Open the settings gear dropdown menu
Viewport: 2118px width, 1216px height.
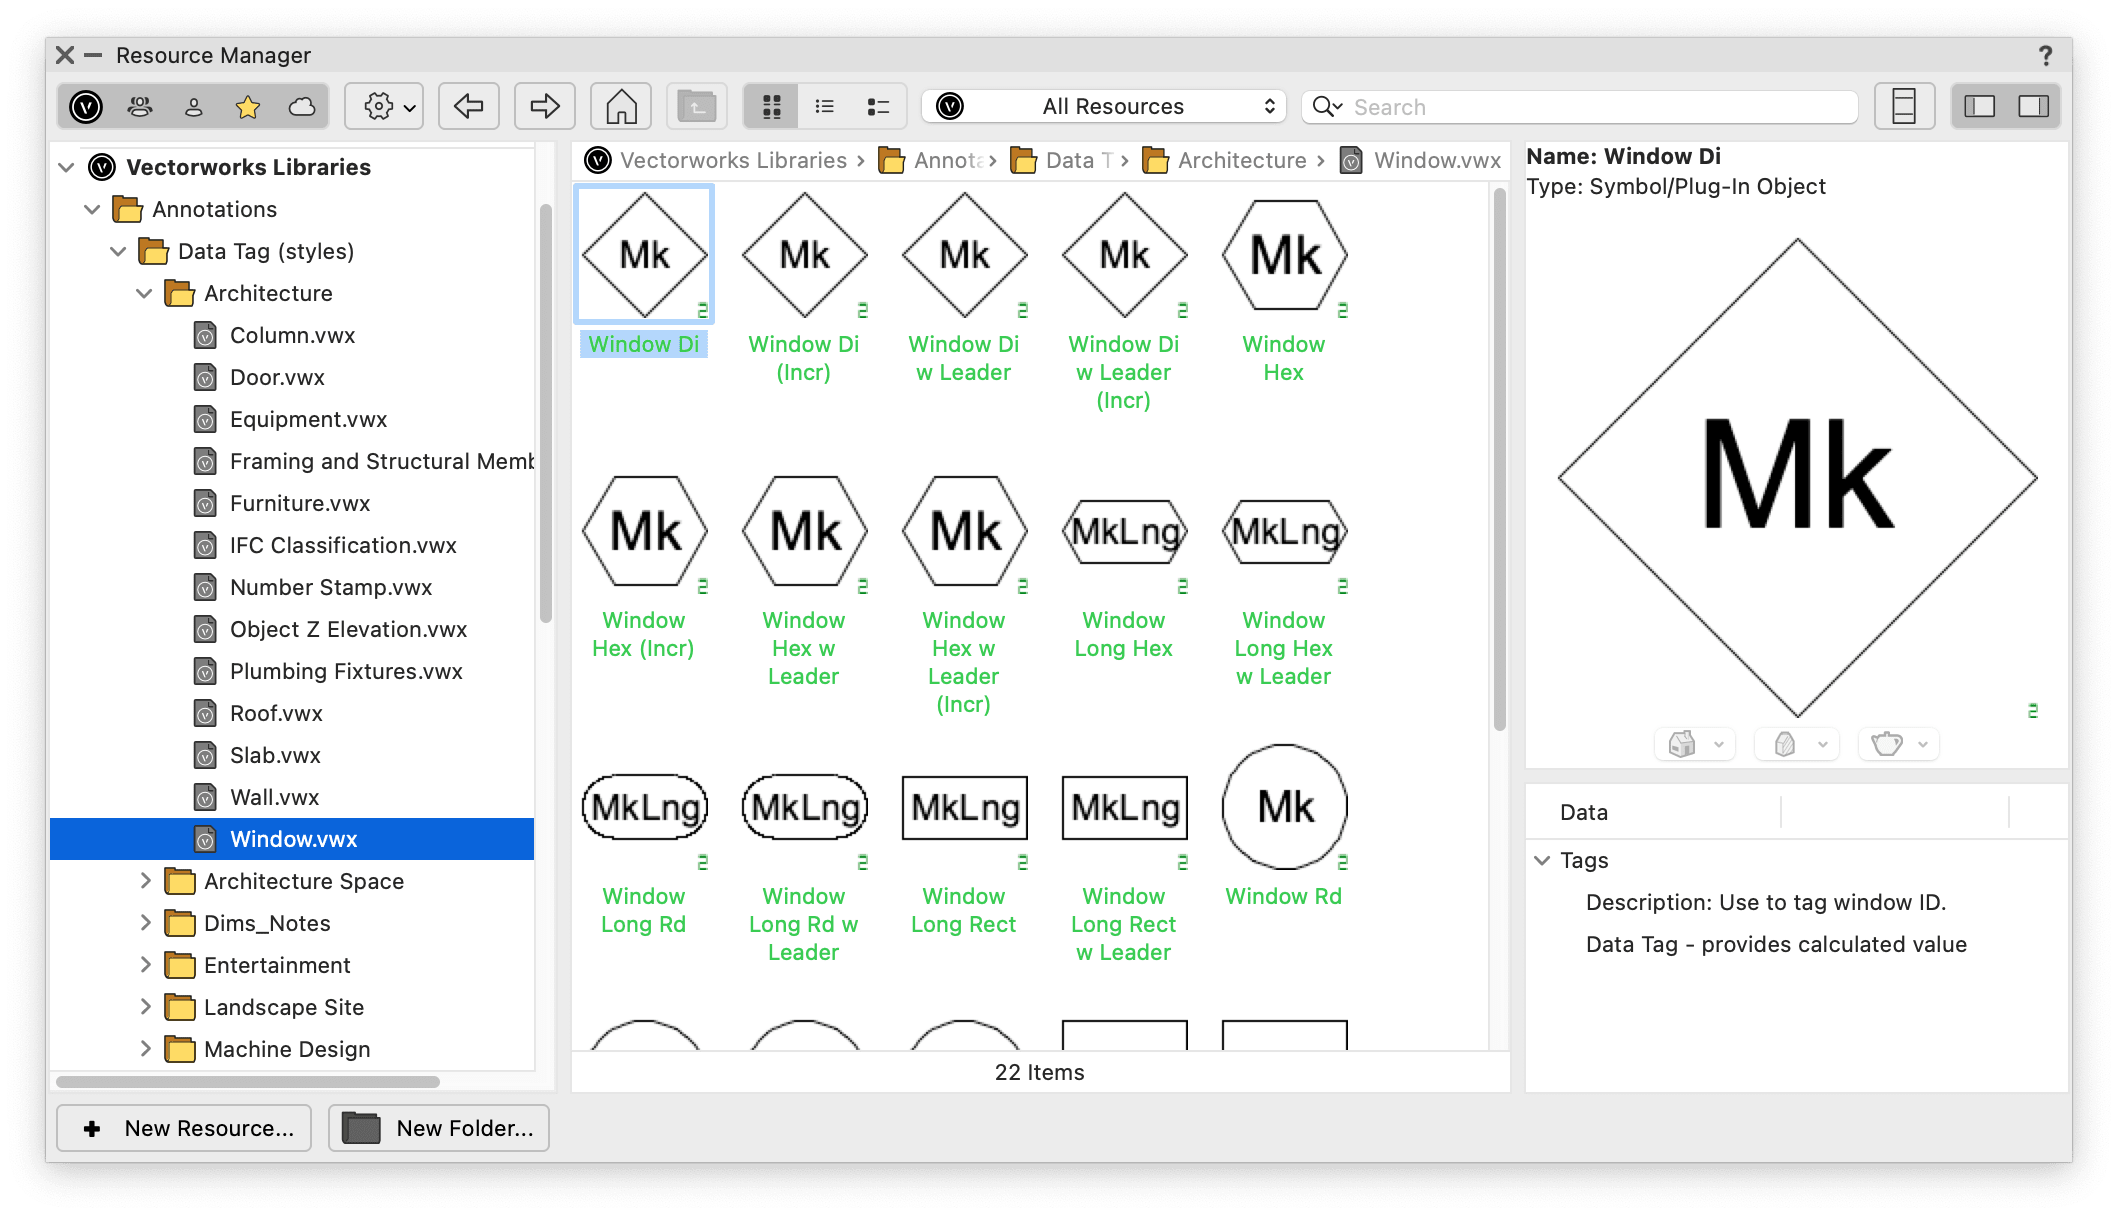[384, 105]
